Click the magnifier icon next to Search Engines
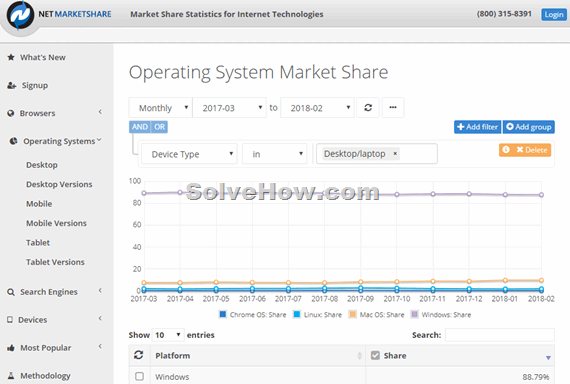The image size is (570, 384). [x=11, y=292]
